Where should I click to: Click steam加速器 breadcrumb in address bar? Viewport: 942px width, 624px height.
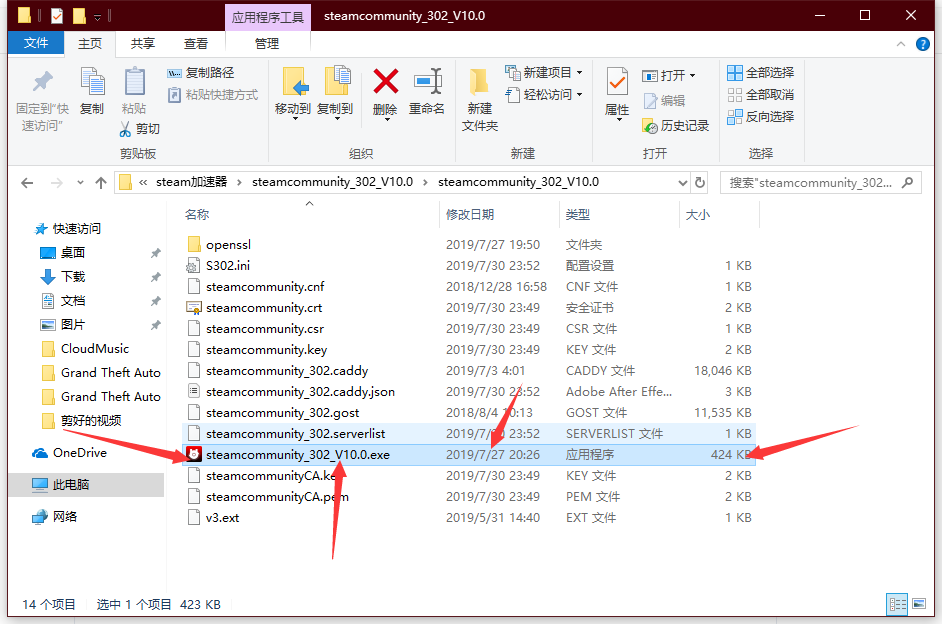pyautogui.click(x=192, y=182)
